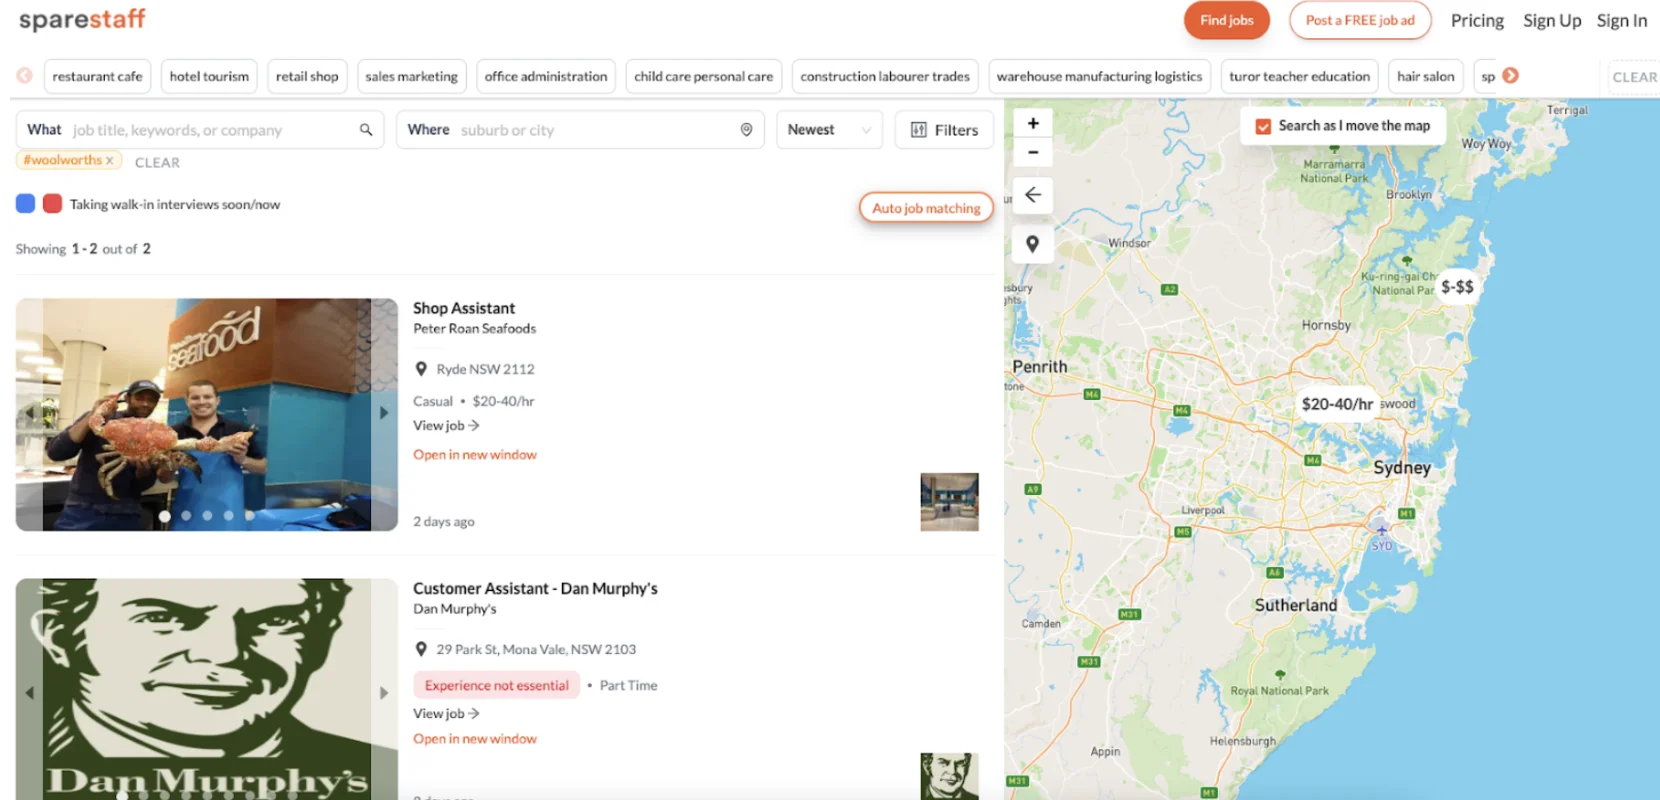This screenshot has width=1660, height=800.
Task: Click the map back arrow button
Action: (x=1033, y=195)
